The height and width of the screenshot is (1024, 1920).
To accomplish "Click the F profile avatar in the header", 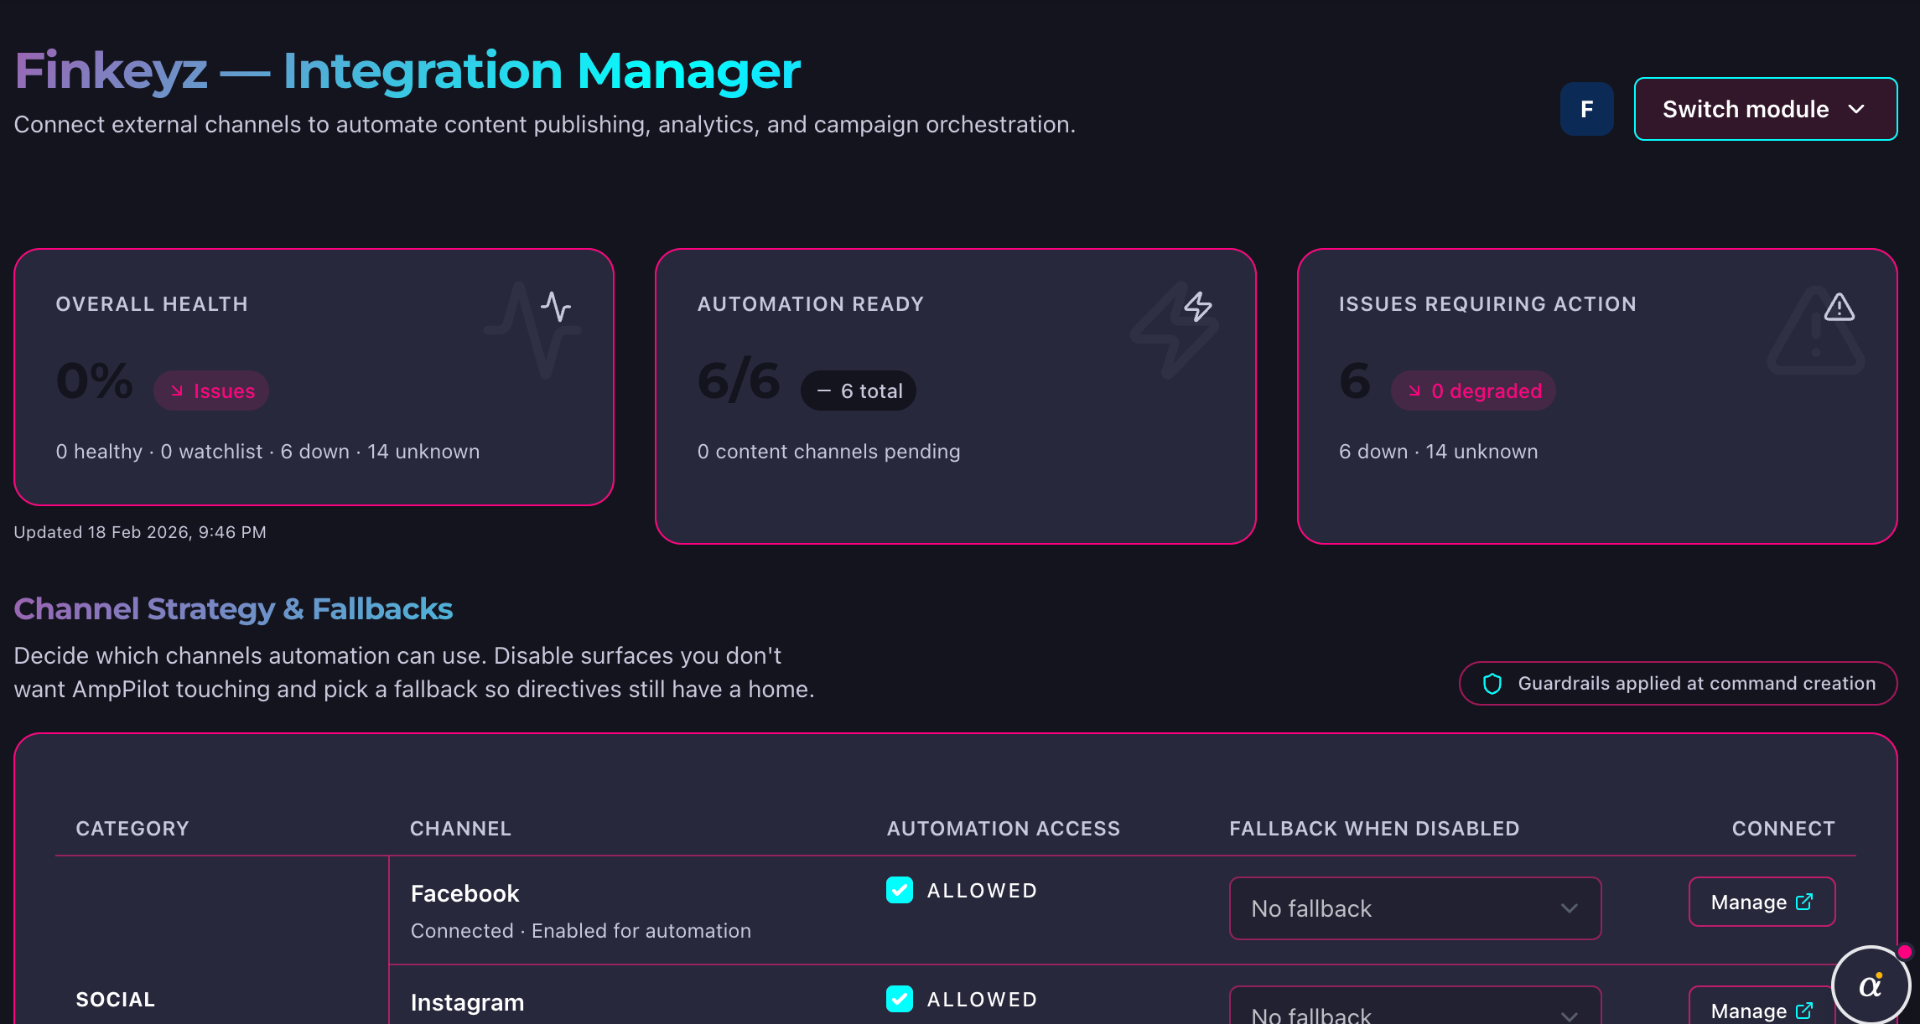I will click(x=1586, y=109).
